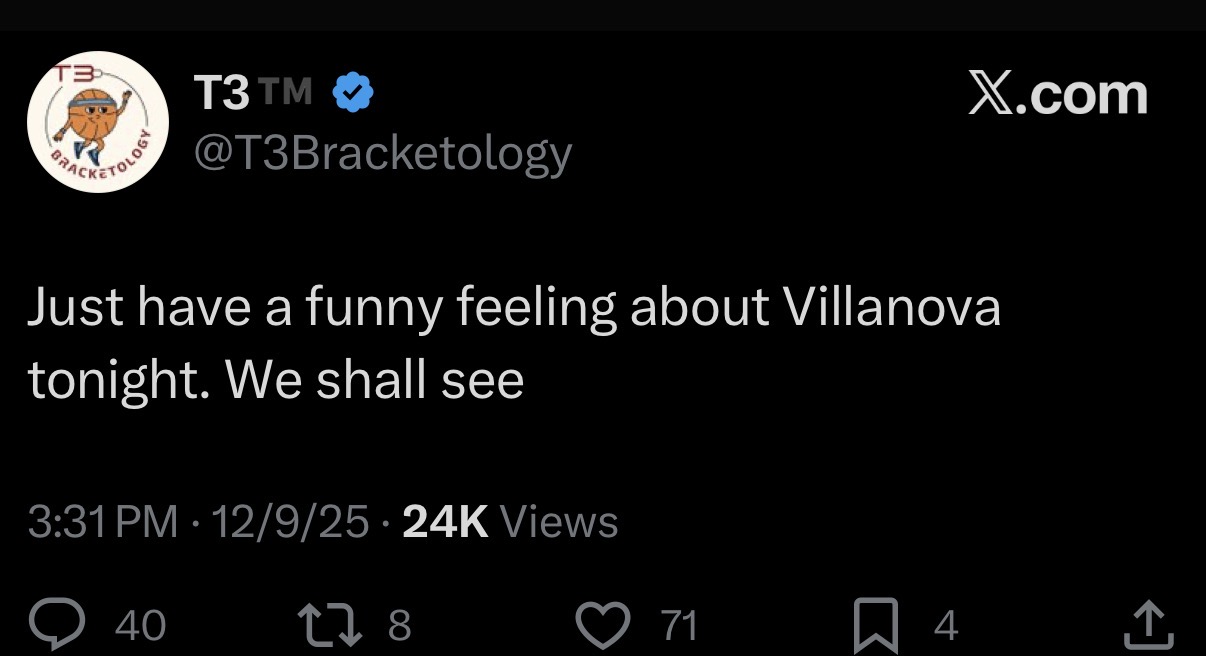Click the bookmark count of 4
The image size is (1206, 656).
945,626
